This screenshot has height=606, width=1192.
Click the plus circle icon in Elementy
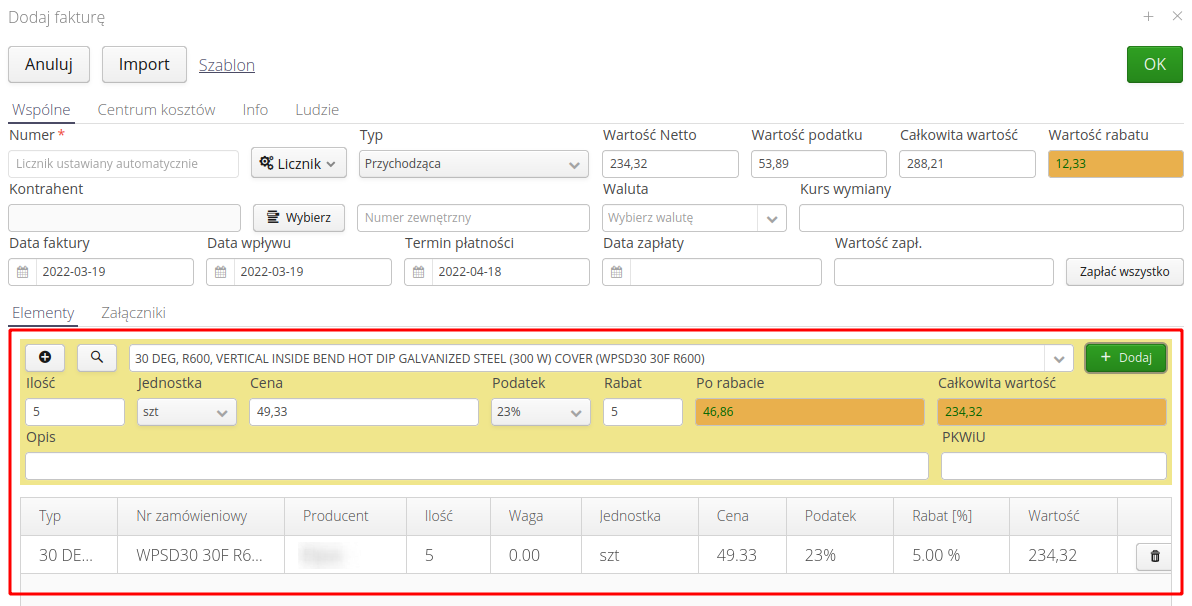[x=45, y=357]
